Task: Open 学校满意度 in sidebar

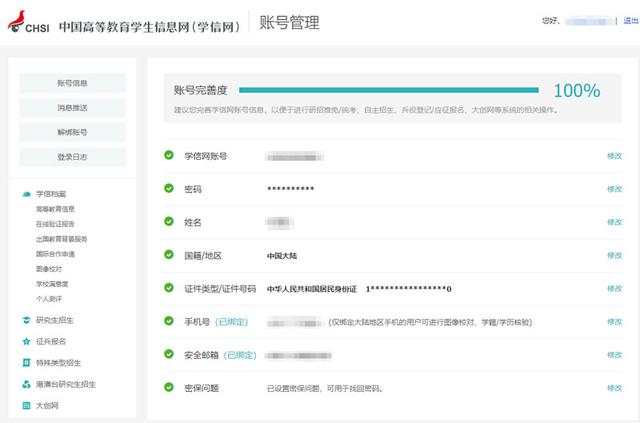Action: [52, 284]
